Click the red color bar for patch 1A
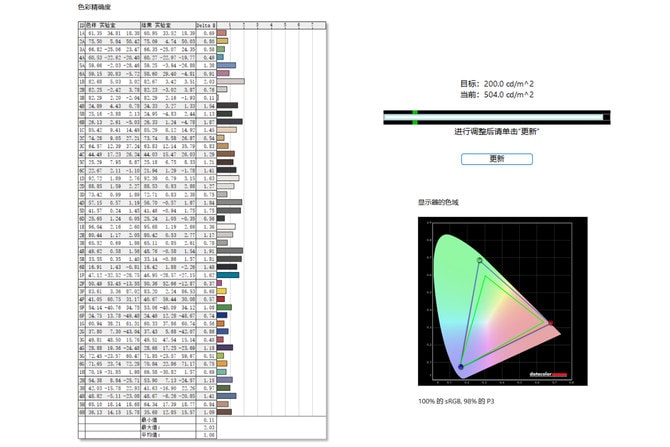The width and height of the screenshot is (670, 447). pos(222,32)
